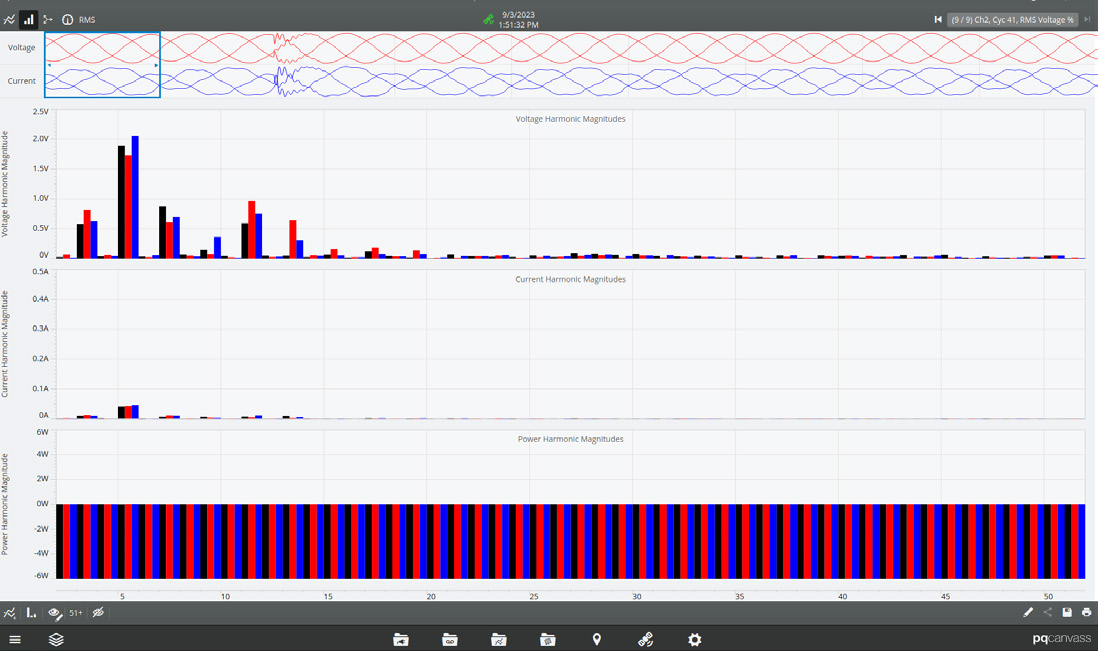The image size is (1098, 651).
Task: Open the settings gear
Action: coord(695,640)
